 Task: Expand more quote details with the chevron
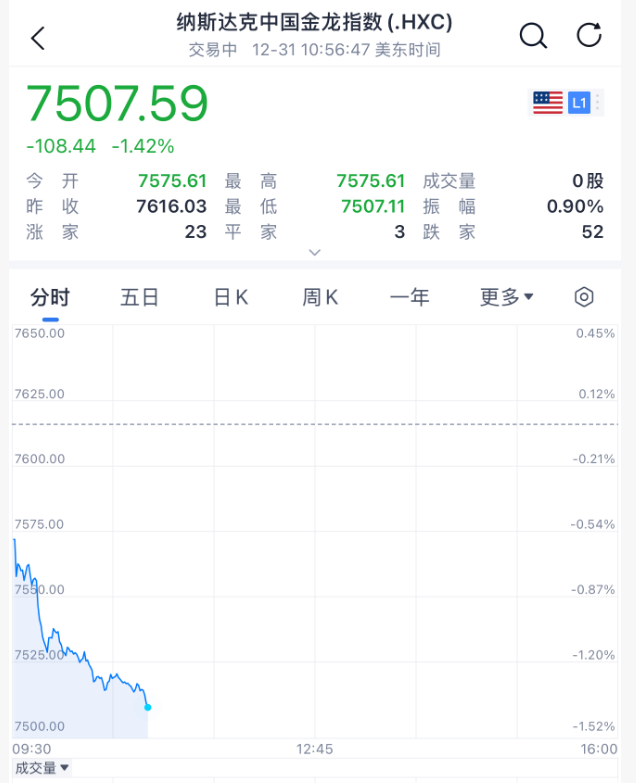pos(315,253)
